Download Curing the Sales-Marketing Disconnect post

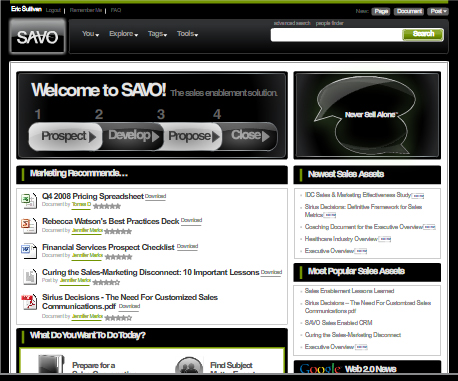271,272
